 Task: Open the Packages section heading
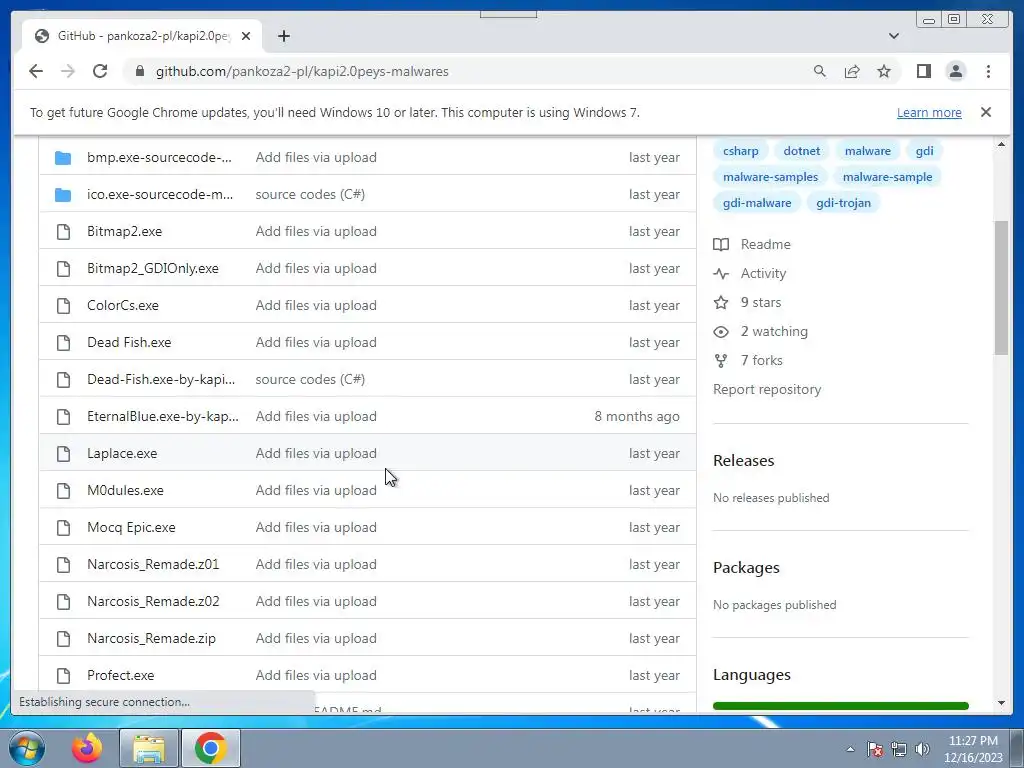746,568
